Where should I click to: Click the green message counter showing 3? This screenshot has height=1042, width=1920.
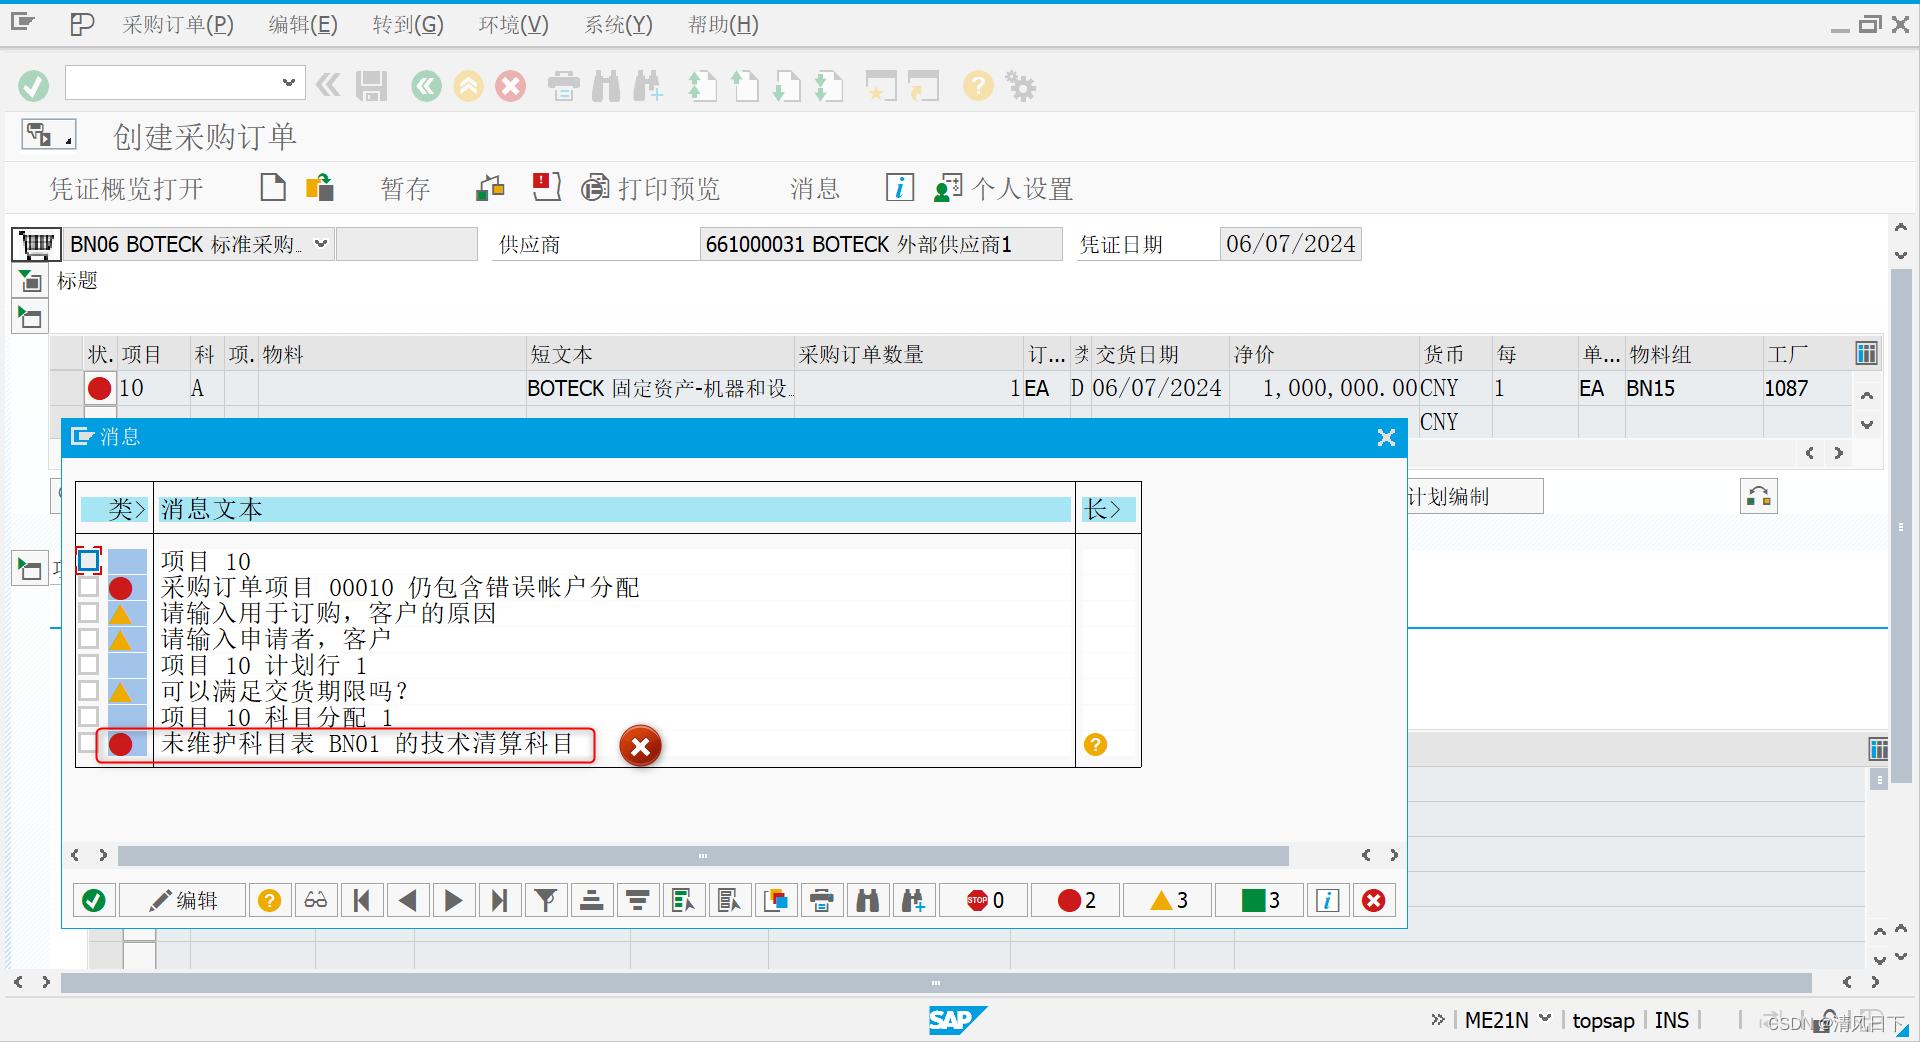click(1258, 900)
